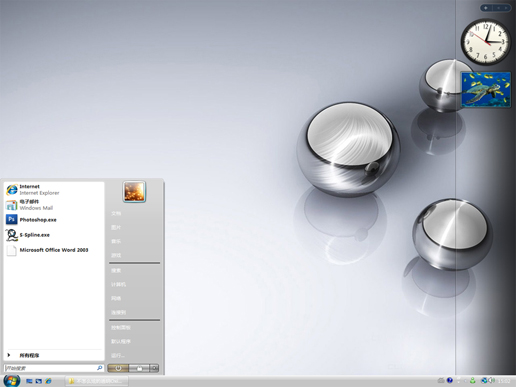Click the sea turtle slideshow gadget
This screenshot has height=387, width=516.
(486, 90)
